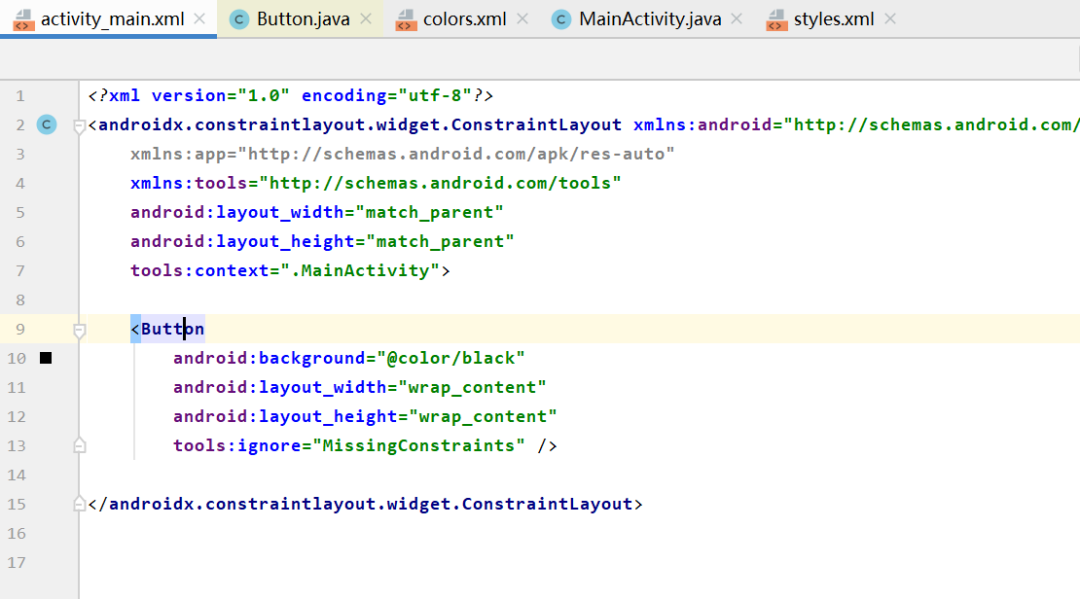The image size is (1080, 599).
Task: Open the styles.xml tab
Action: [833, 19]
